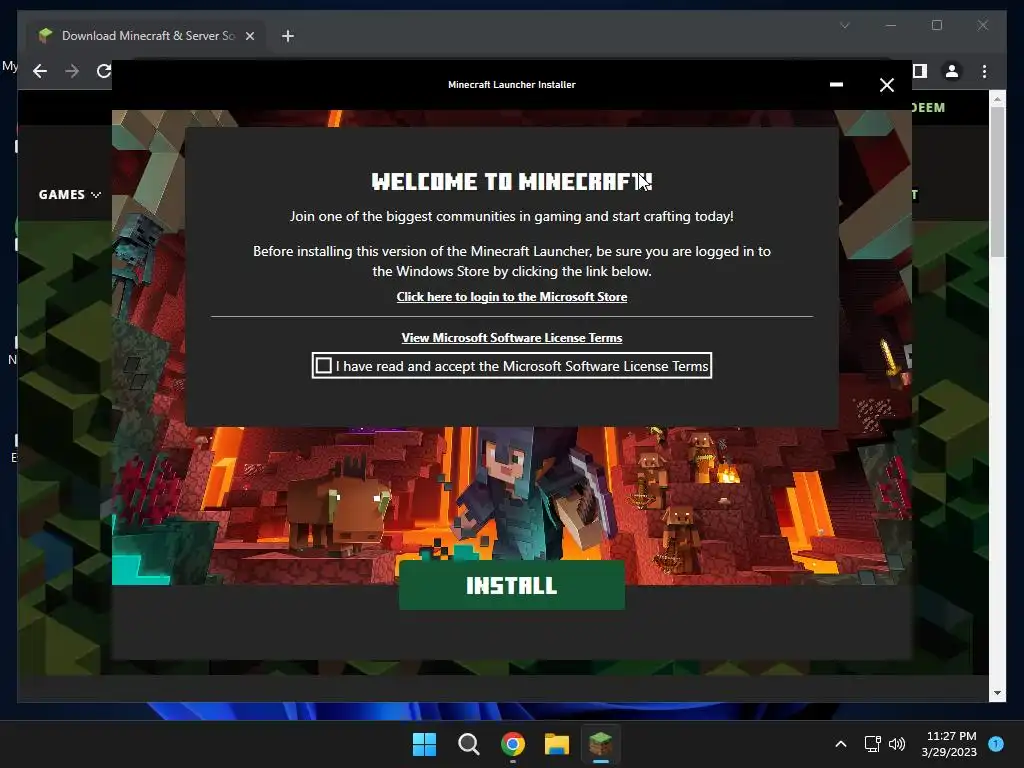Open volume tray icon
This screenshot has height=768, width=1024.
pos(897,744)
